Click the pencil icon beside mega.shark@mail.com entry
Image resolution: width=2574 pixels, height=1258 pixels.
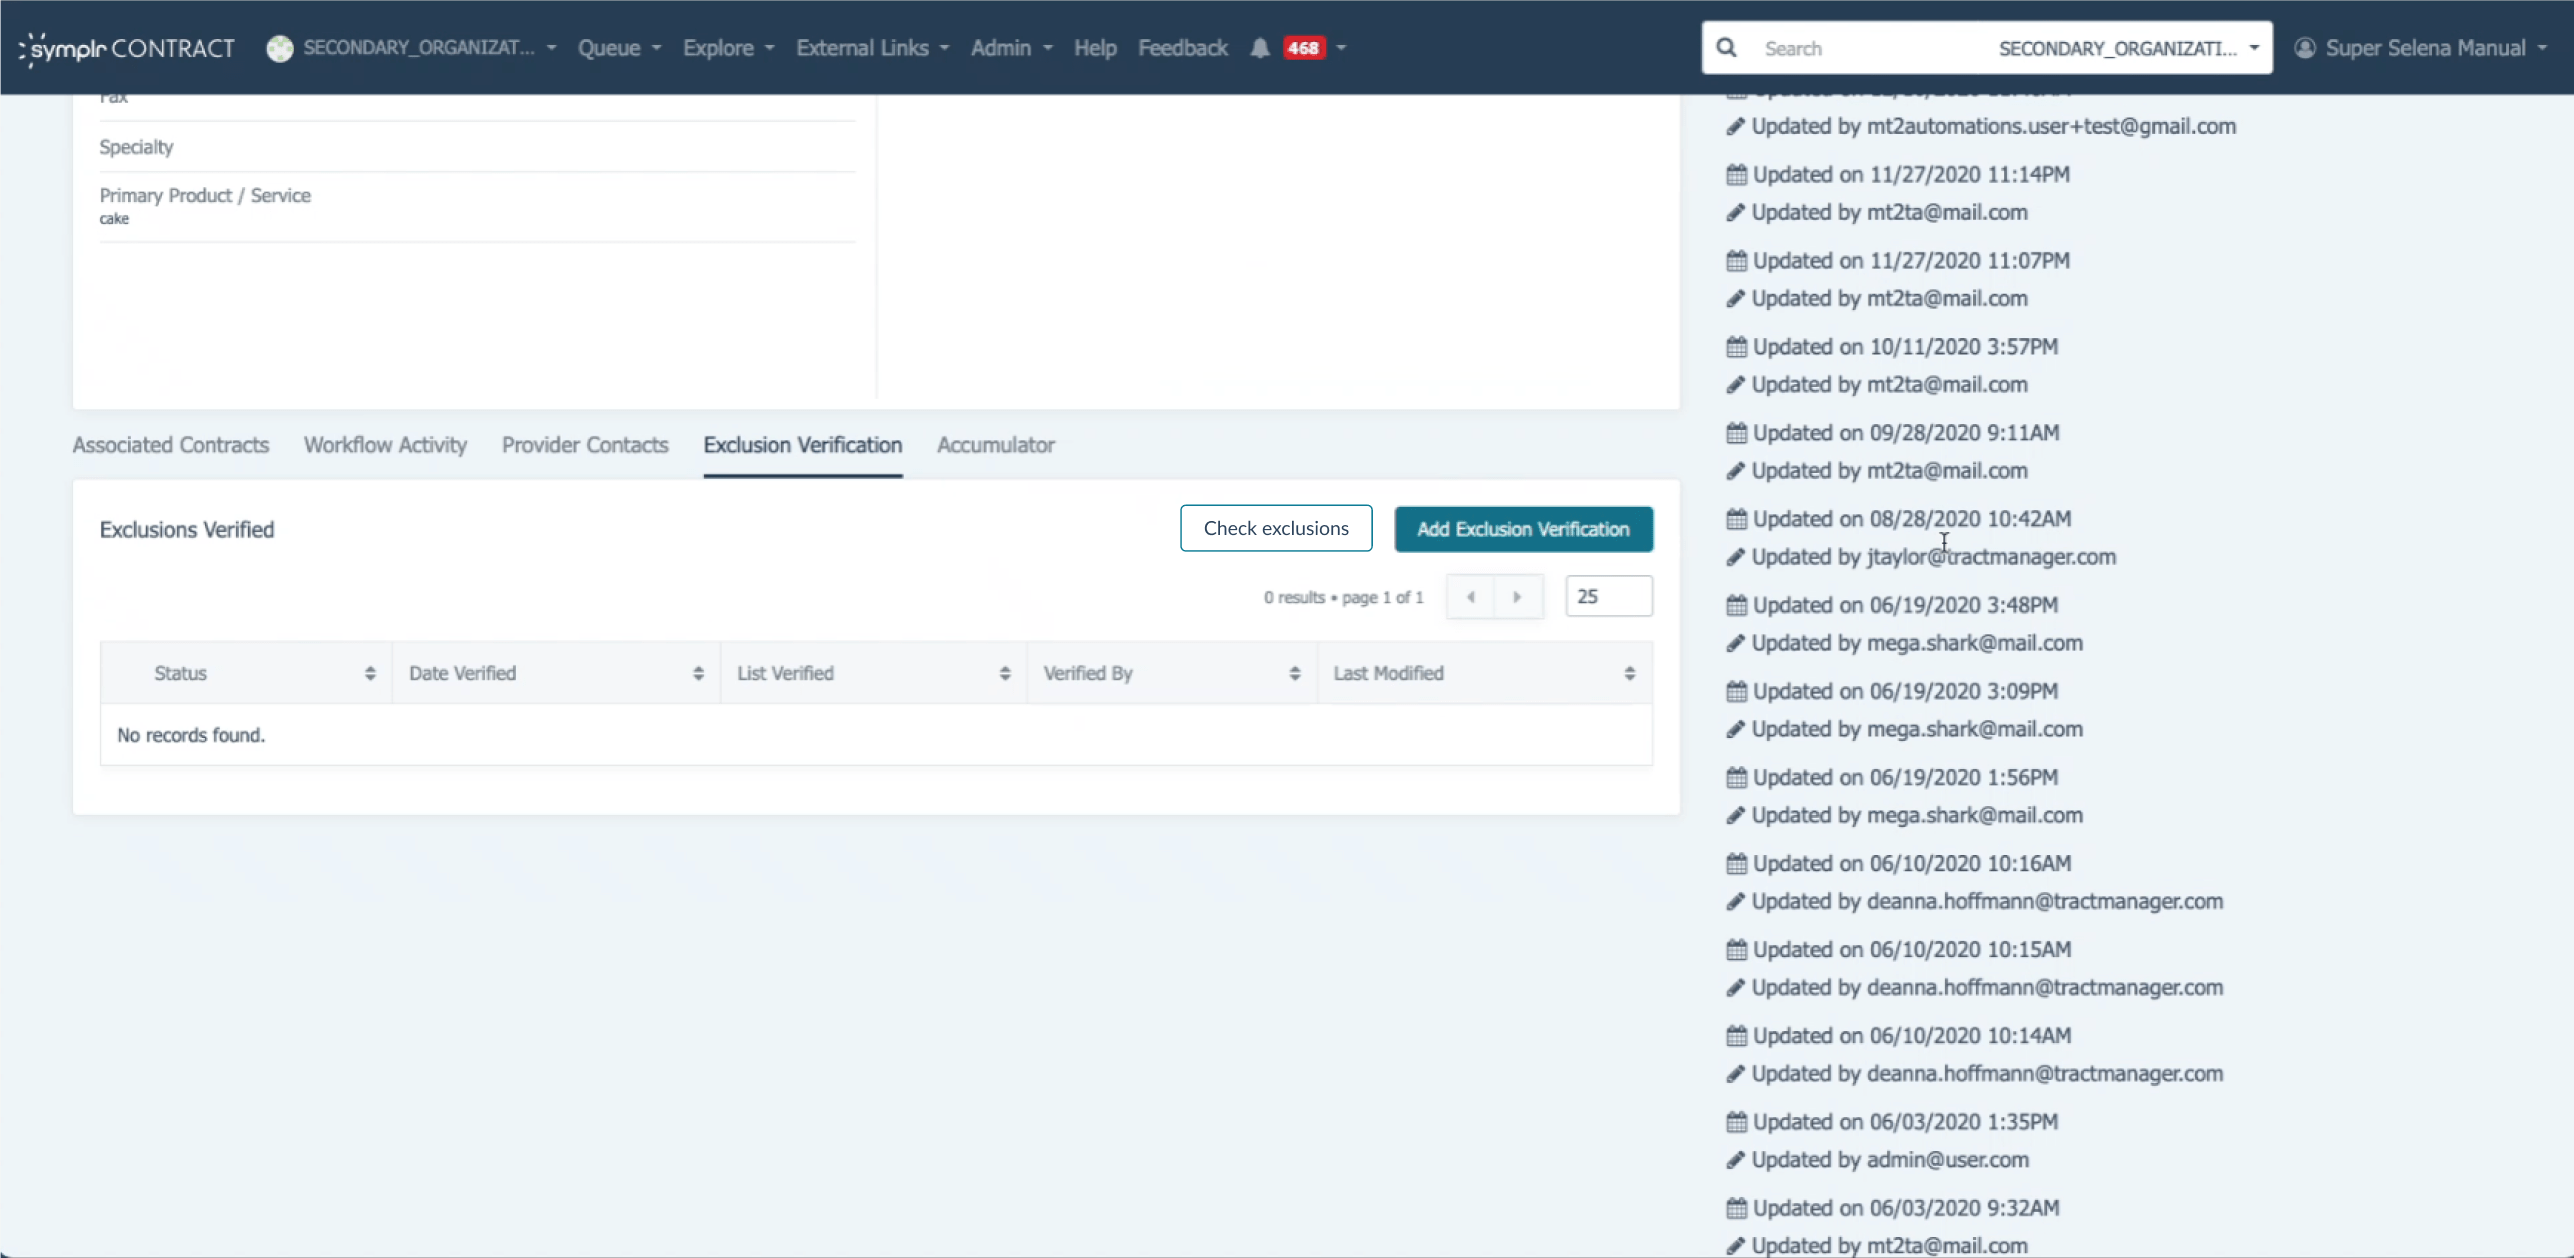click(x=1737, y=643)
